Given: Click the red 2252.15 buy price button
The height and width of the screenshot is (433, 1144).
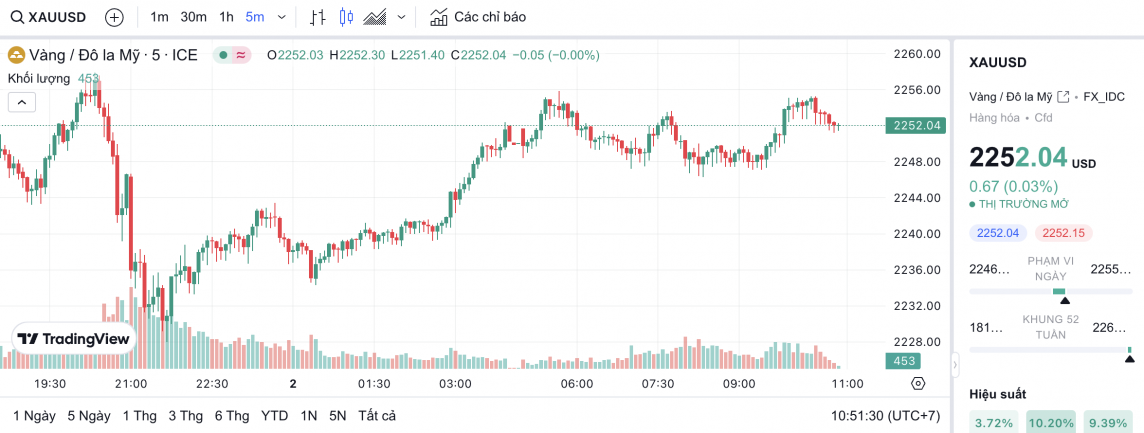Looking at the screenshot, I should 1064,233.
